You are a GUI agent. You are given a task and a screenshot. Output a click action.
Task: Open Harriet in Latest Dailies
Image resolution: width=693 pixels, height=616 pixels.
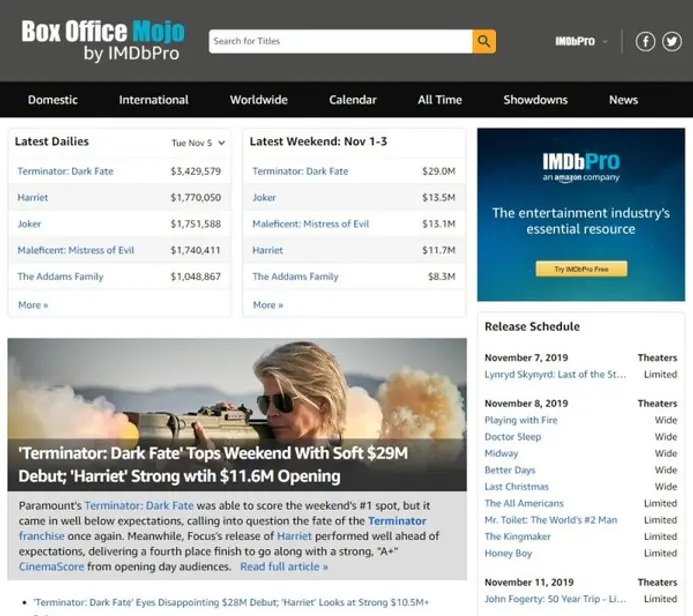33,198
